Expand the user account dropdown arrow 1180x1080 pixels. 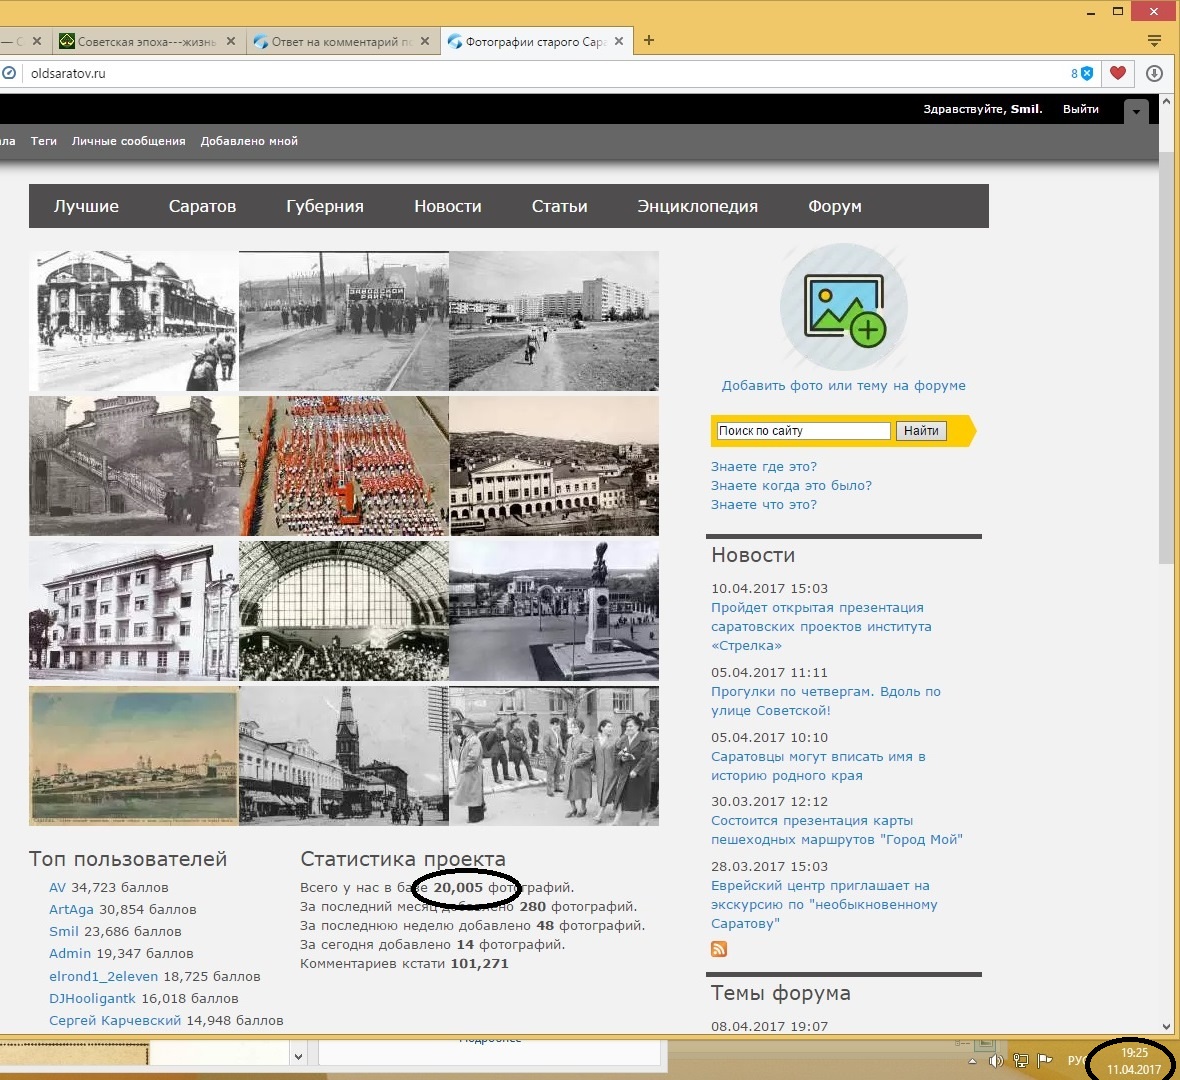pyautogui.click(x=1136, y=112)
